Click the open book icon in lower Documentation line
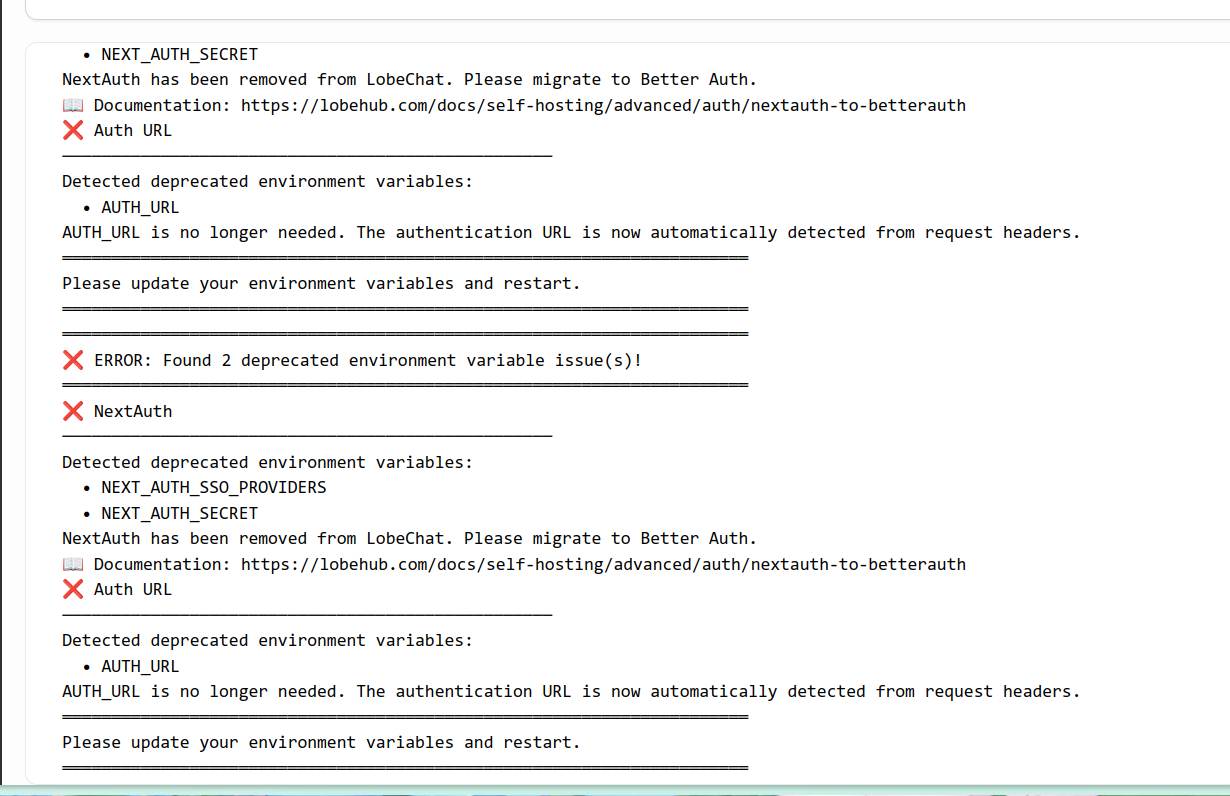Image resolution: width=1230 pixels, height=796 pixels. (x=73, y=564)
